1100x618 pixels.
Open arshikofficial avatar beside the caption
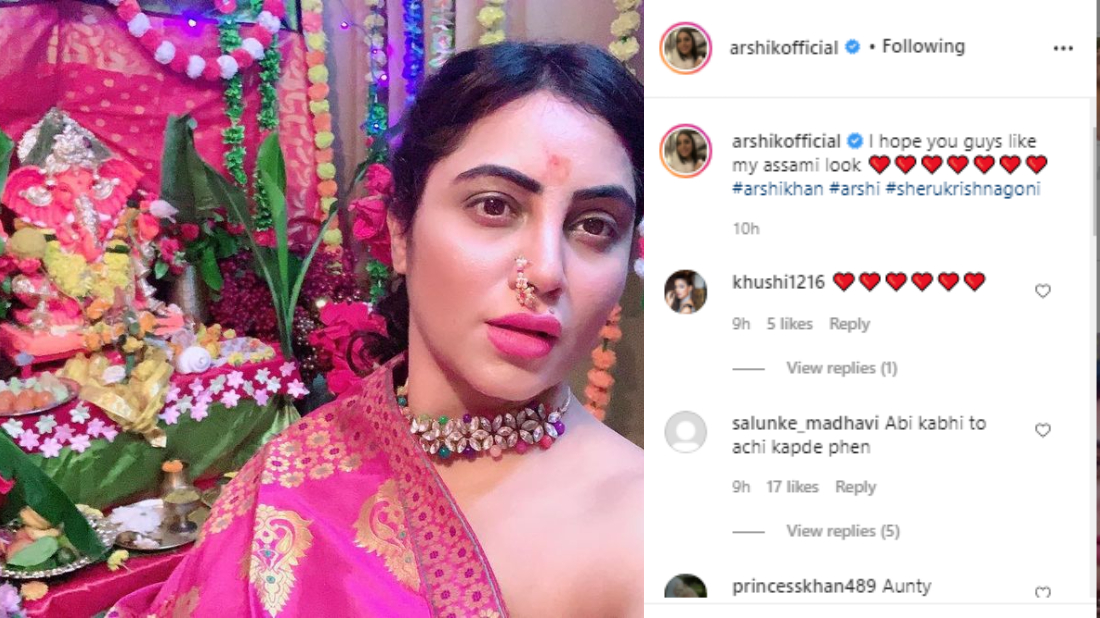[685, 151]
